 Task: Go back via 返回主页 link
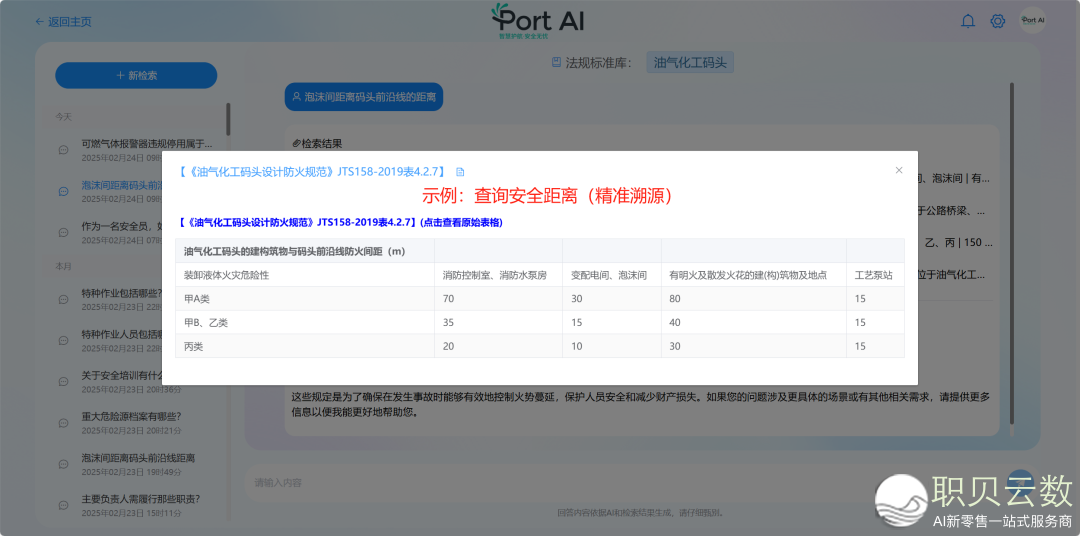point(62,21)
